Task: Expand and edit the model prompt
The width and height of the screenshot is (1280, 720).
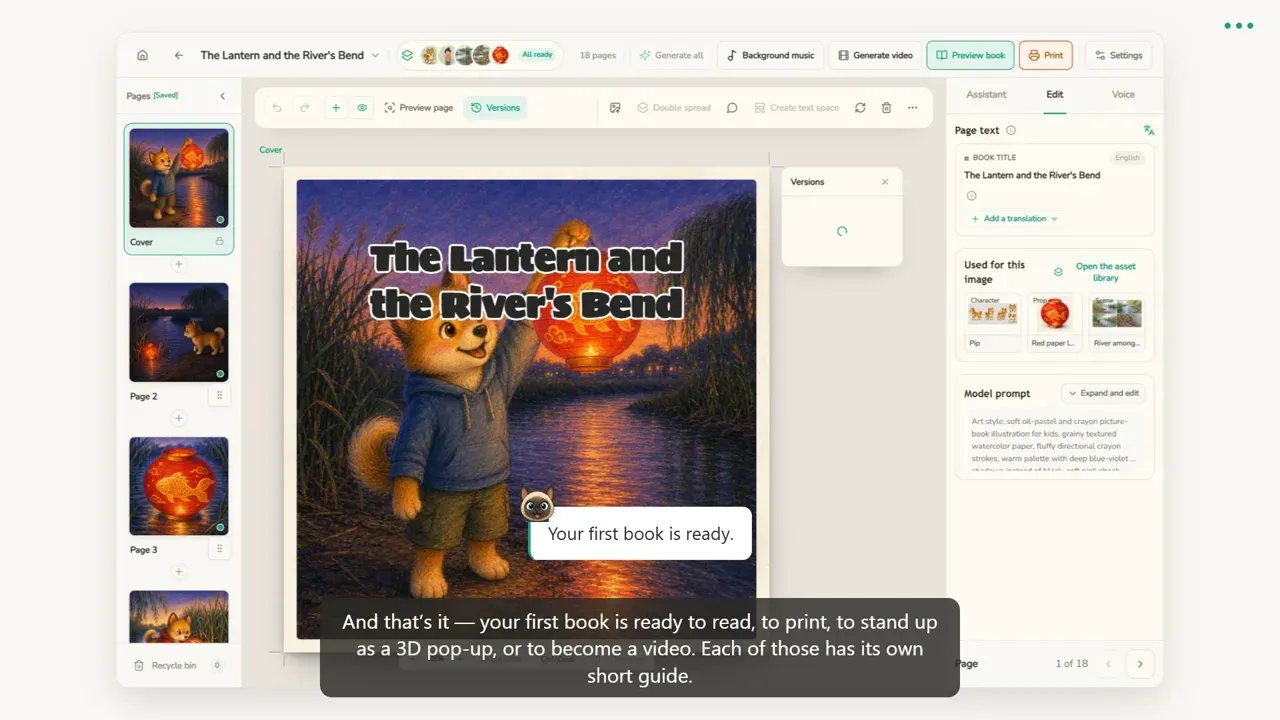Action: point(1104,393)
